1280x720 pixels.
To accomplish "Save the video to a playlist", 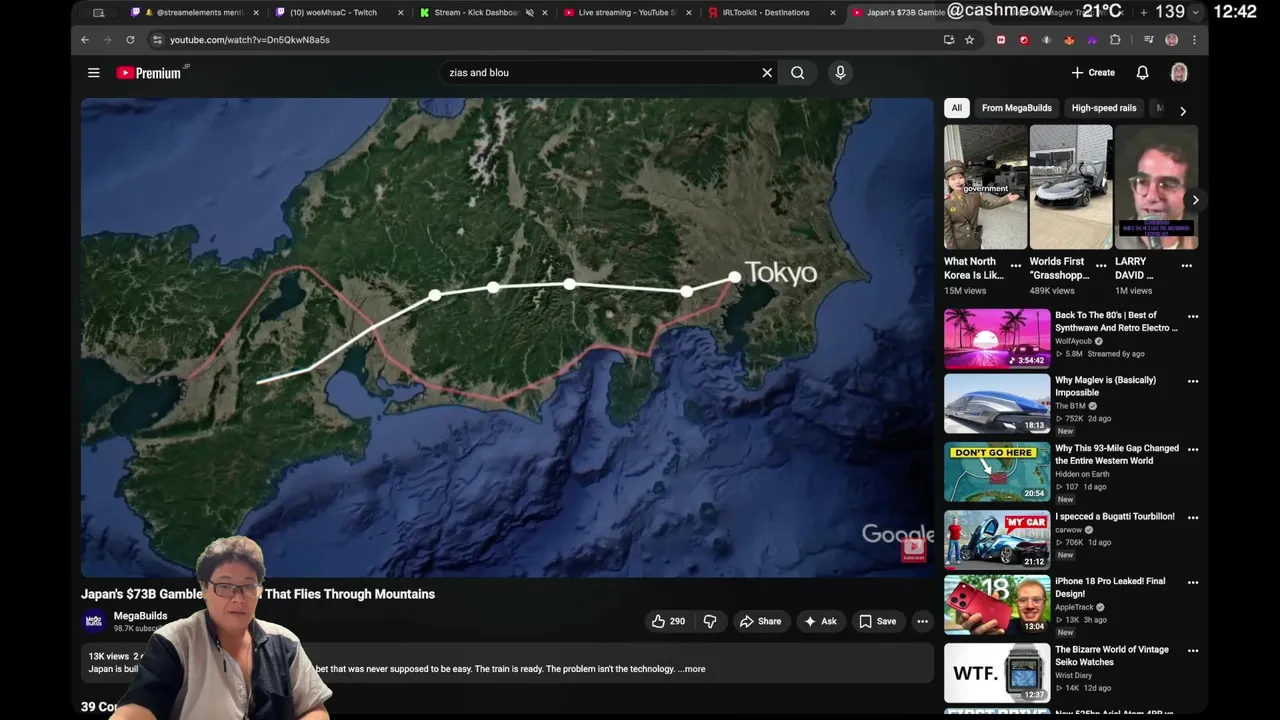I will pyautogui.click(x=878, y=621).
